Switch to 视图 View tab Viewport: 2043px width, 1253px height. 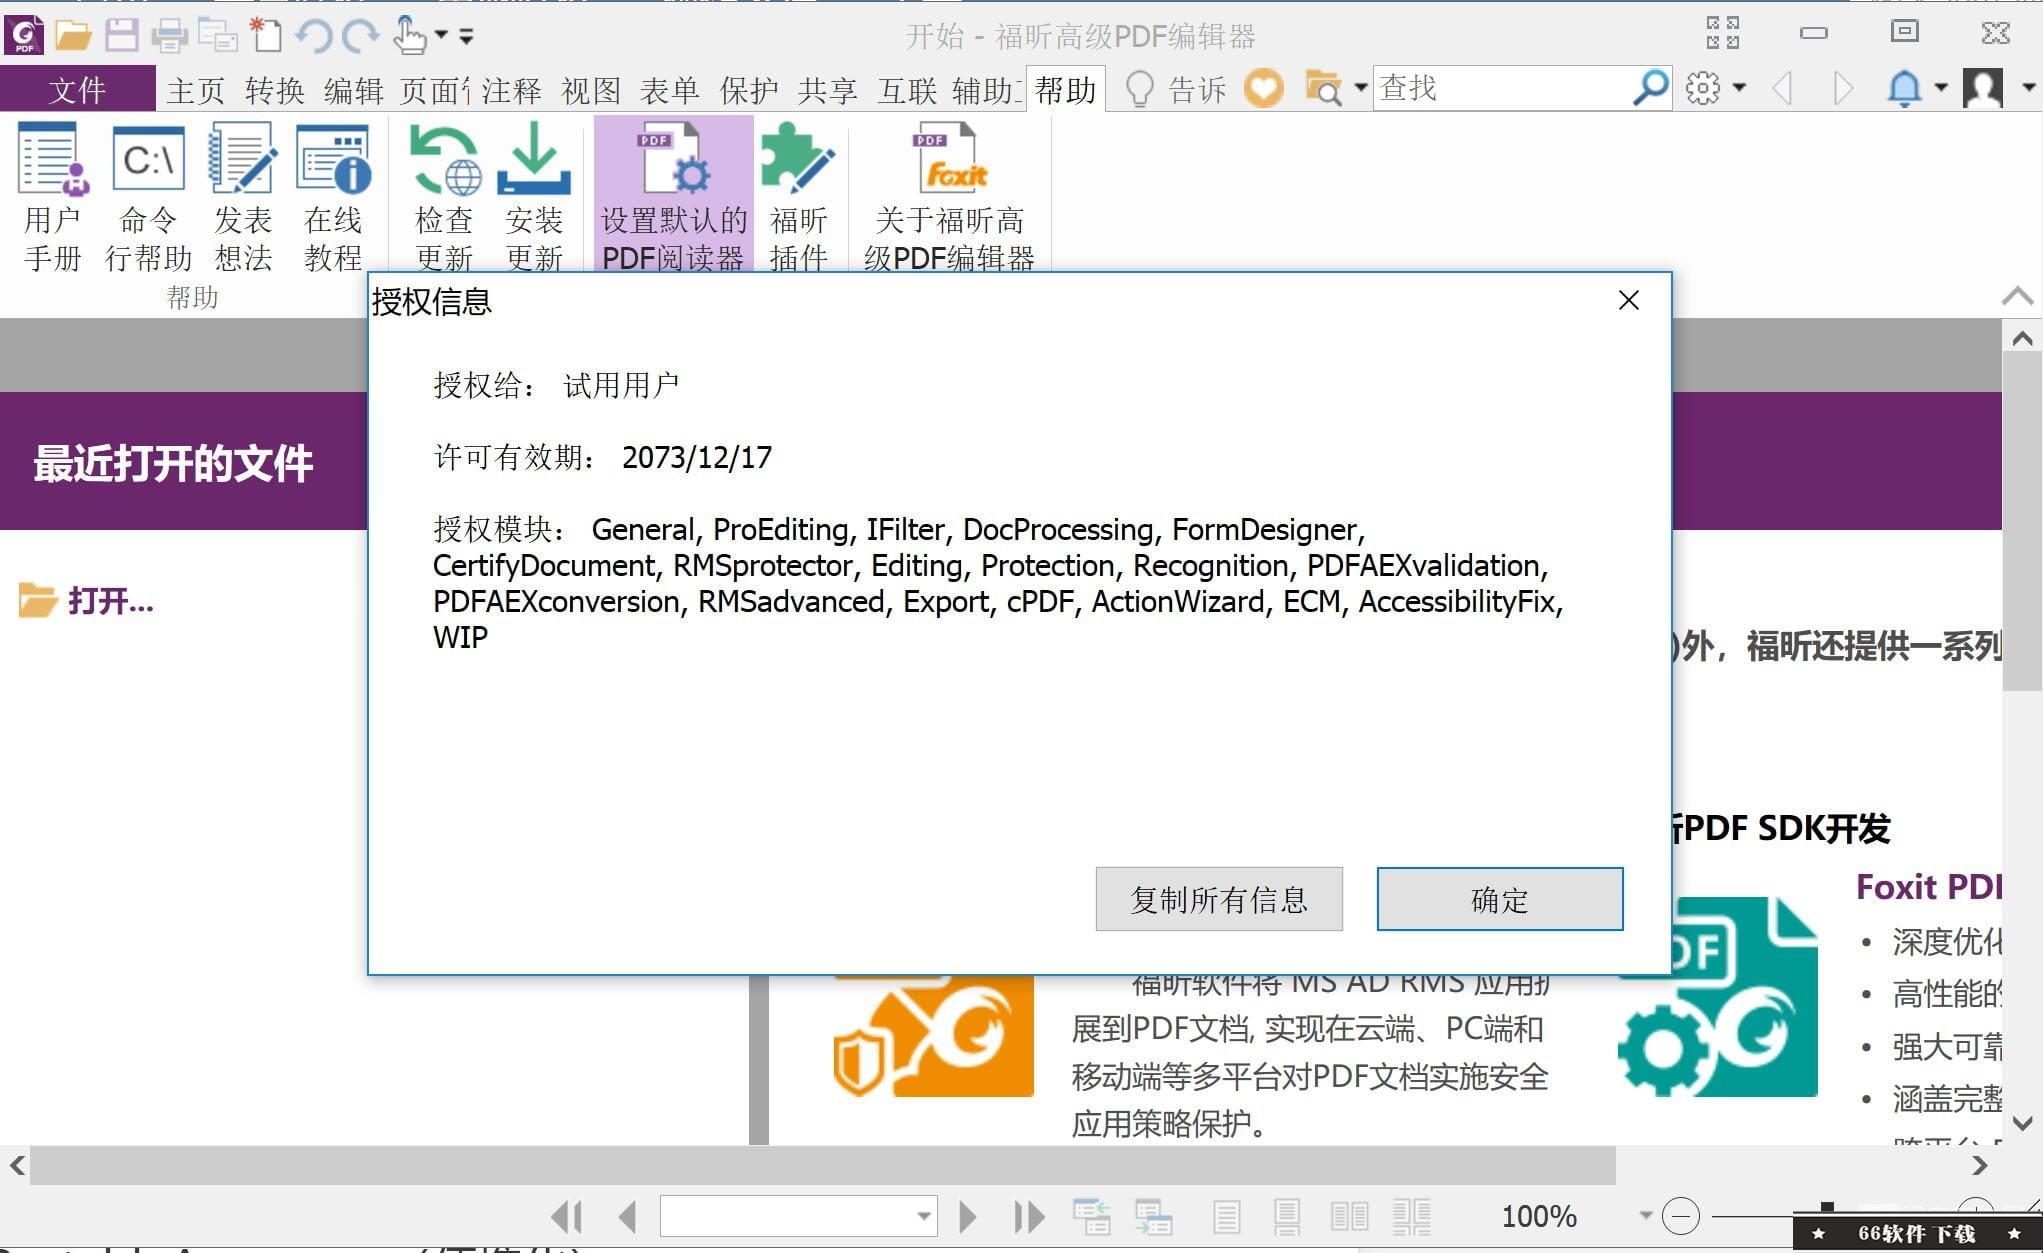pyautogui.click(x=591, y=90)
